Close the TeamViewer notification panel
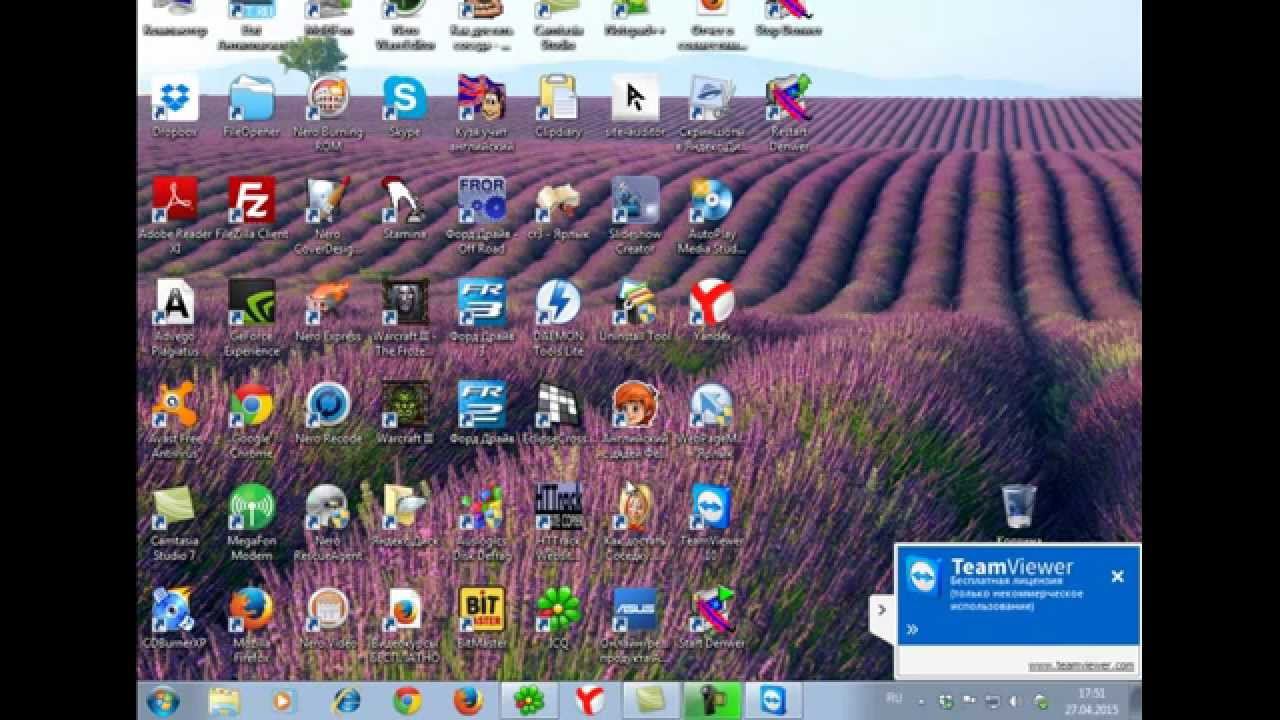Image resolution: width=1280 pixels, height=720 pixels. (1118, 576)
